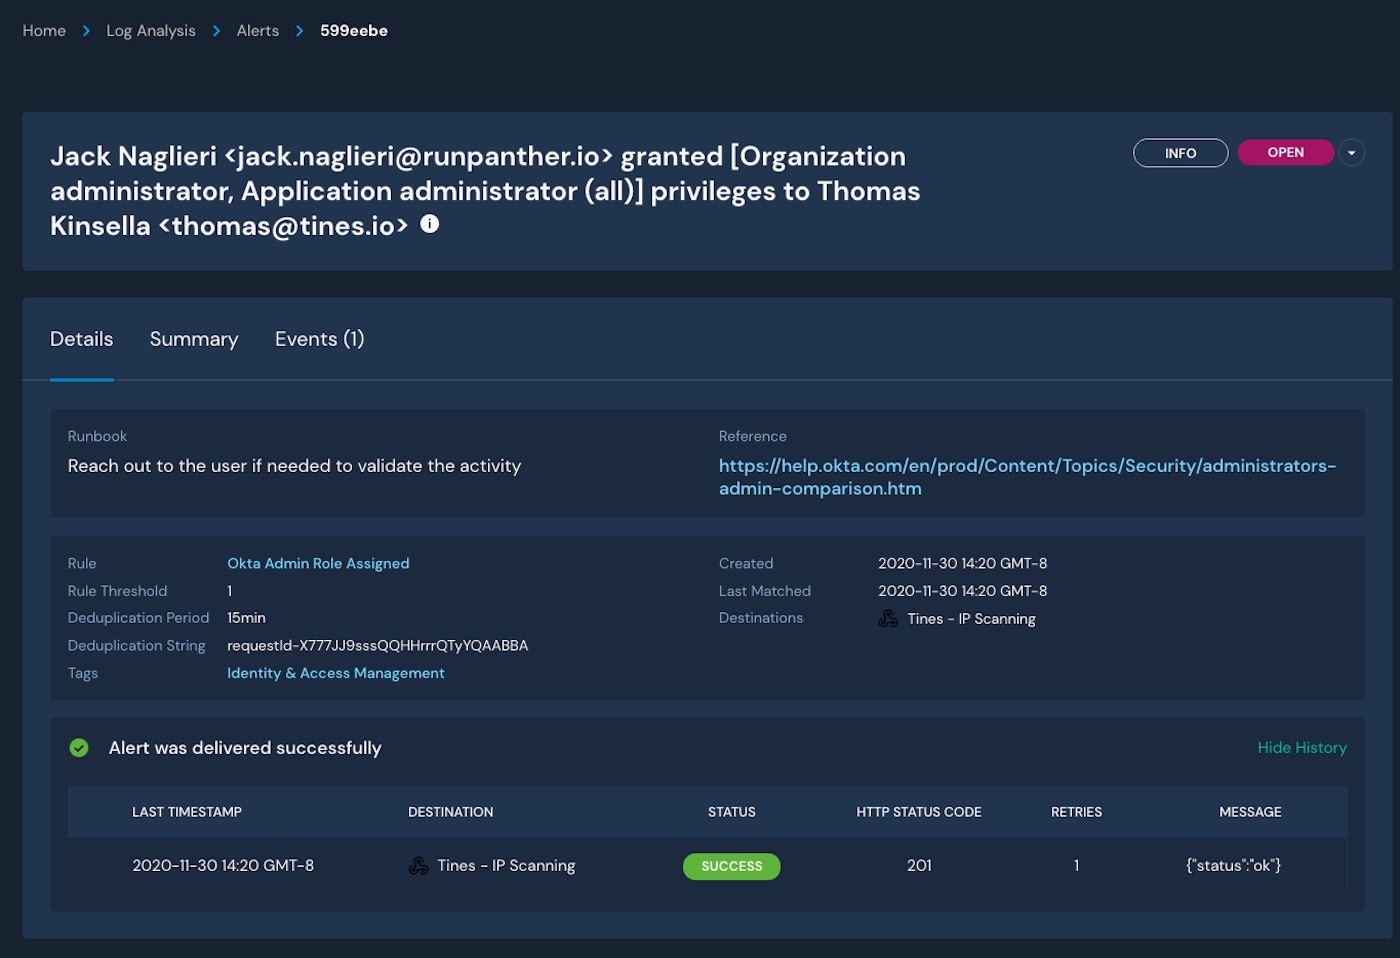Viewport: 1400px width, 958px height.
Task: Click the chevron between Log Analysis and Alerts
Action: pos(216,31)
